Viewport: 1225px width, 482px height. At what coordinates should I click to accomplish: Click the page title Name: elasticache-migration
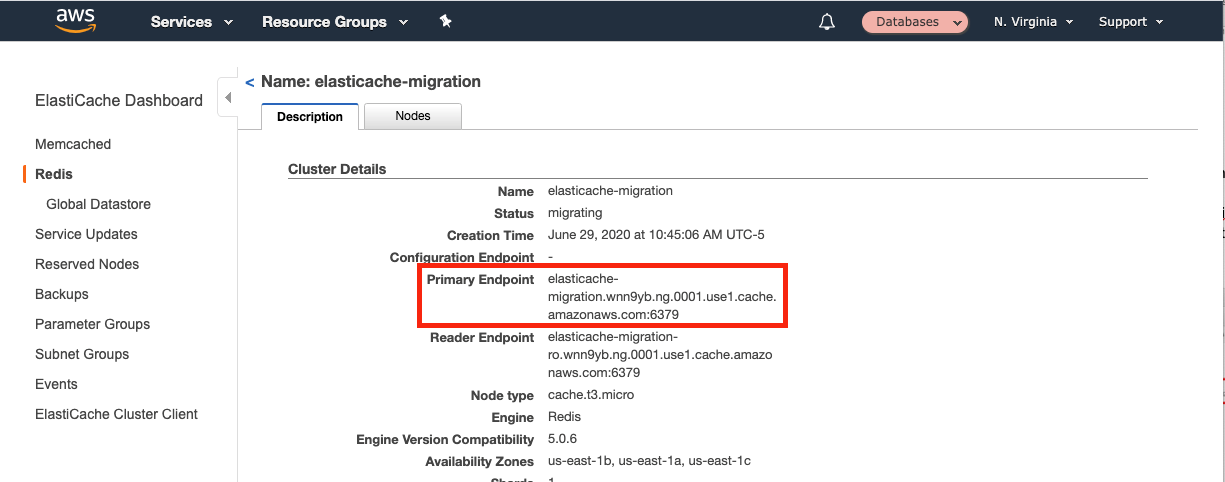[x=371, y=82]
